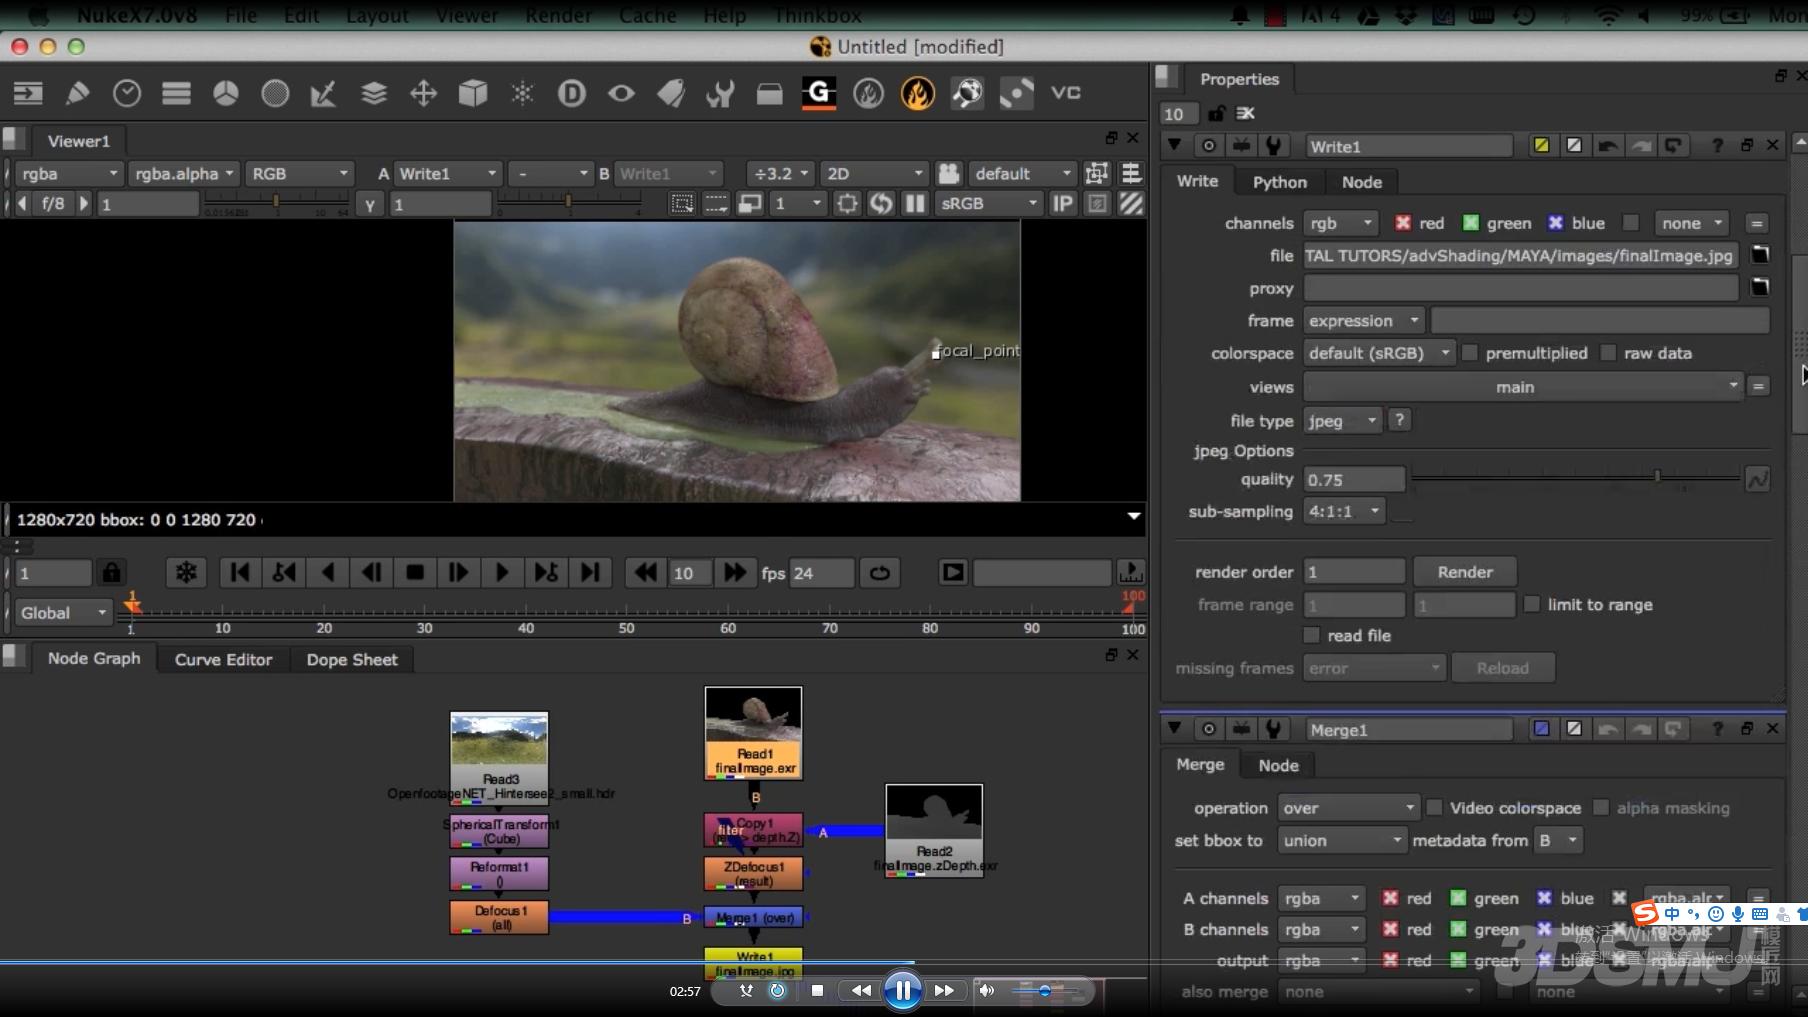Toggle the viewer IP input process button
The image size is (1808, 1017).
click(1062, 203)
